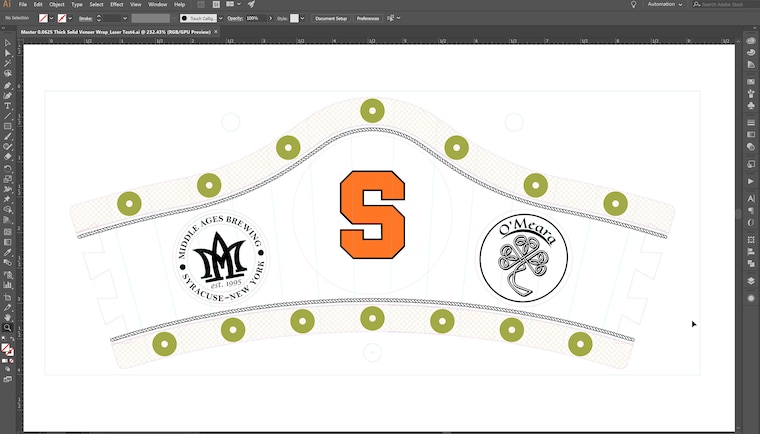Select the Shaper tool
This screenshot has height=434, width=760.
click(7, 146)
